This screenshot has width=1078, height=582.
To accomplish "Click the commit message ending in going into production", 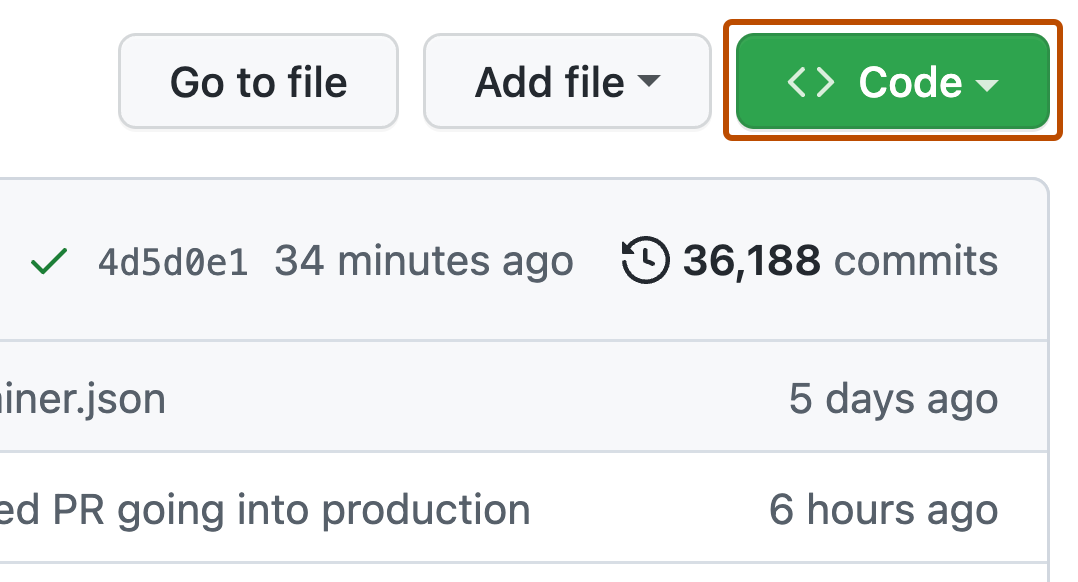I will coord(265,509).
